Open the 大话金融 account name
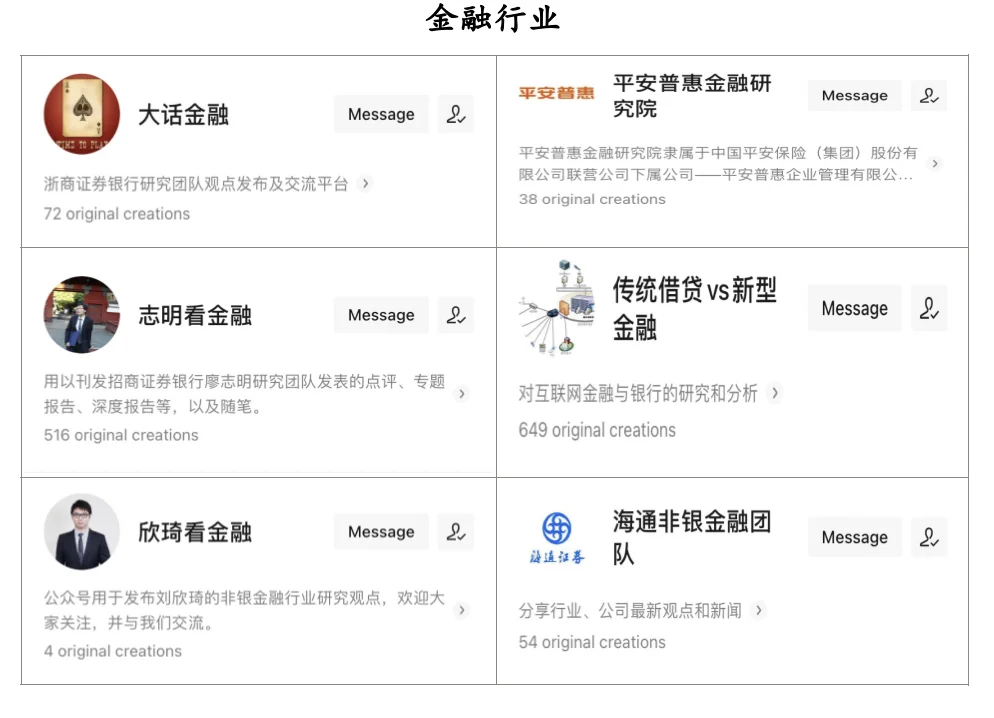 pos(183,115)
